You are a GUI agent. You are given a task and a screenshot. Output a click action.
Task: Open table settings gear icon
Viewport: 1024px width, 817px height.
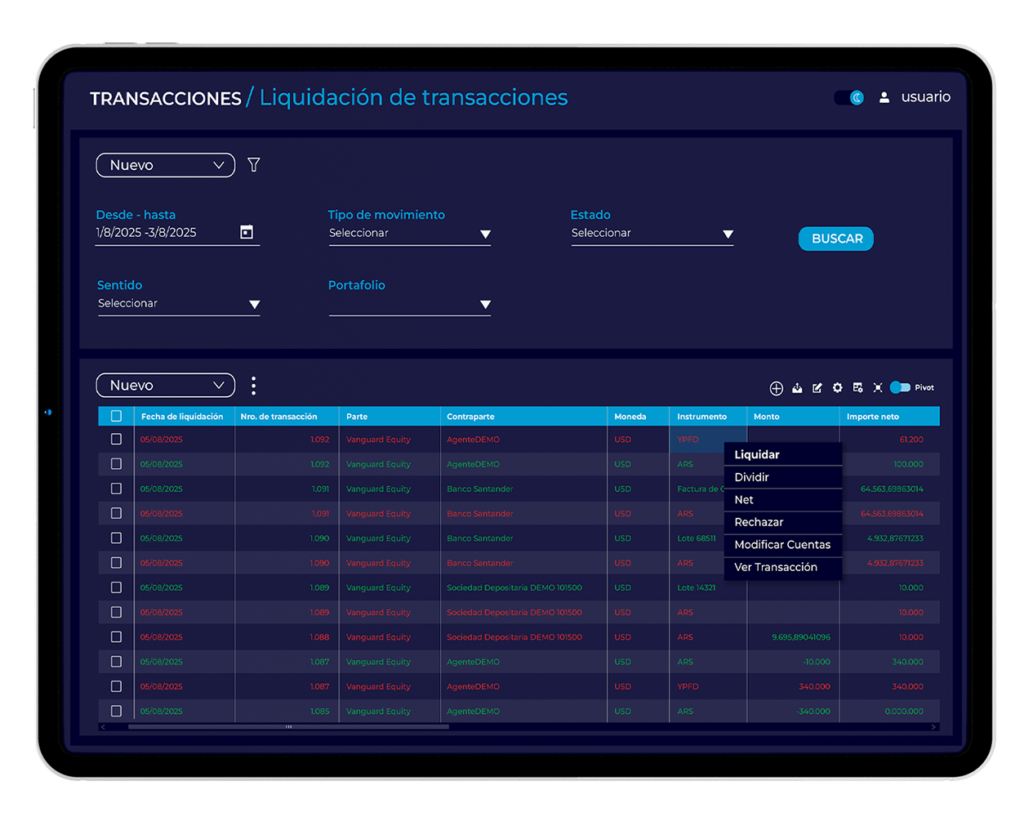(x=837, y=388)
